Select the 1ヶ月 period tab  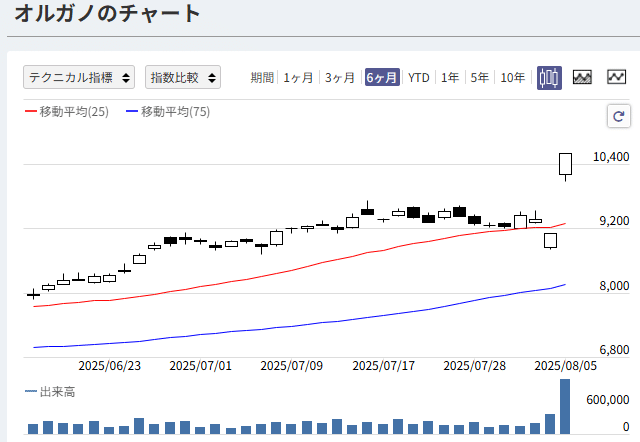(x=298, y=78)
